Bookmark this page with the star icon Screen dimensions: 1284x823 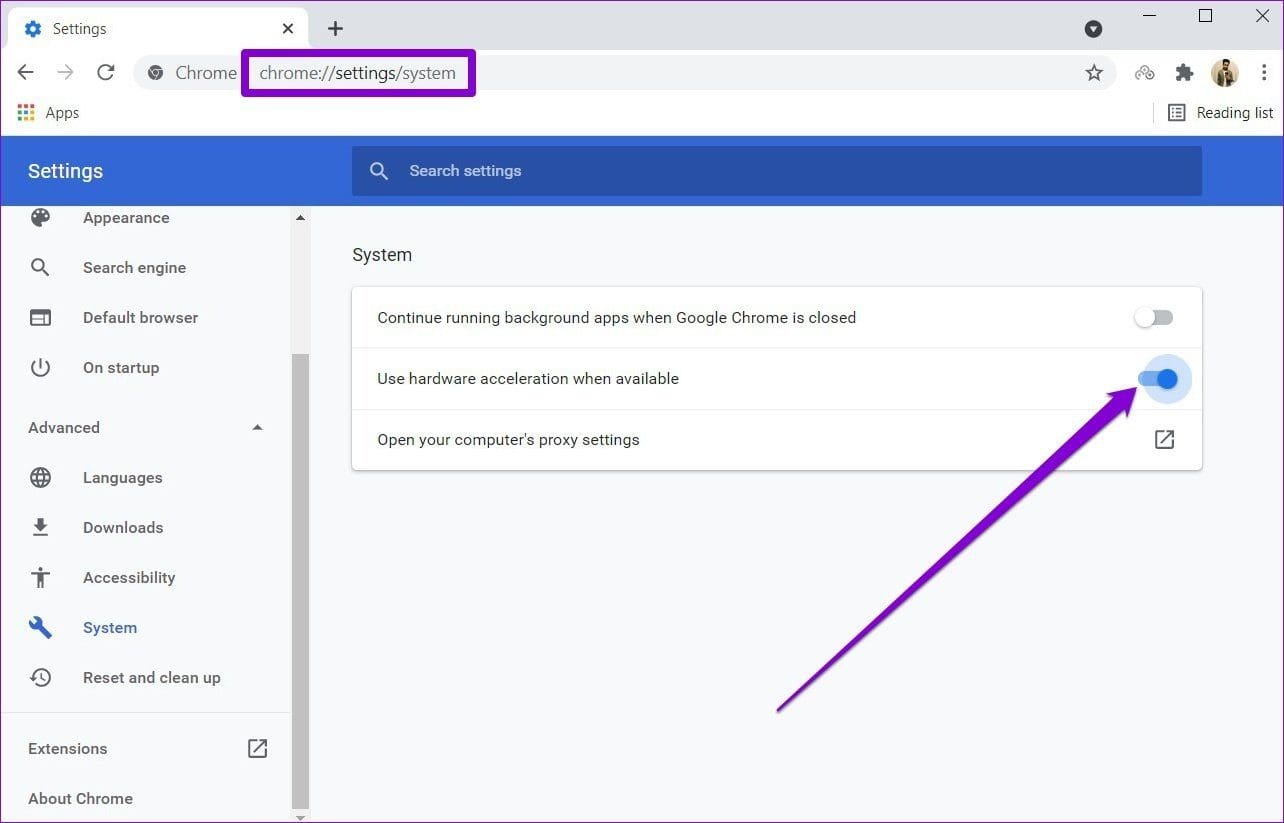tap(1094, 72)
